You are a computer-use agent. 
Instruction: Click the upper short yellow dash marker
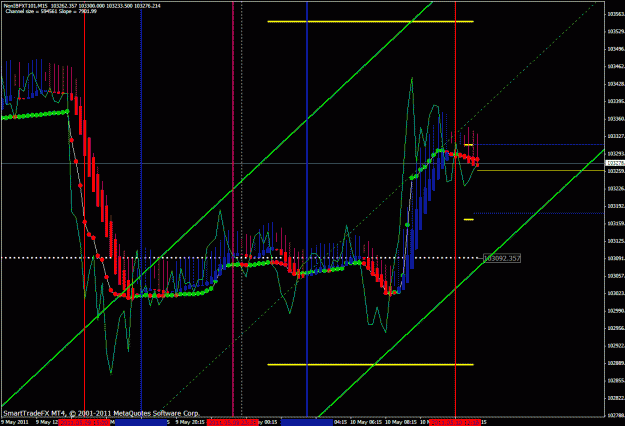tap(468, 145)
